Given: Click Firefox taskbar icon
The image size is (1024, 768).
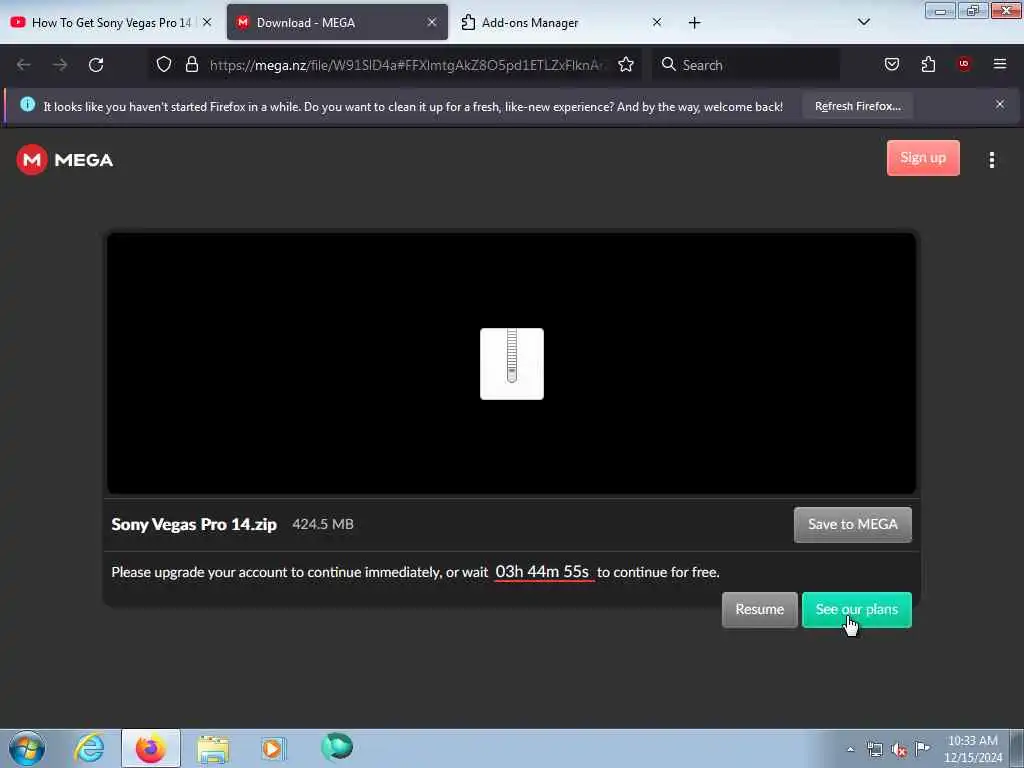Looking at the screenshot, I should (x=150, y=748).
